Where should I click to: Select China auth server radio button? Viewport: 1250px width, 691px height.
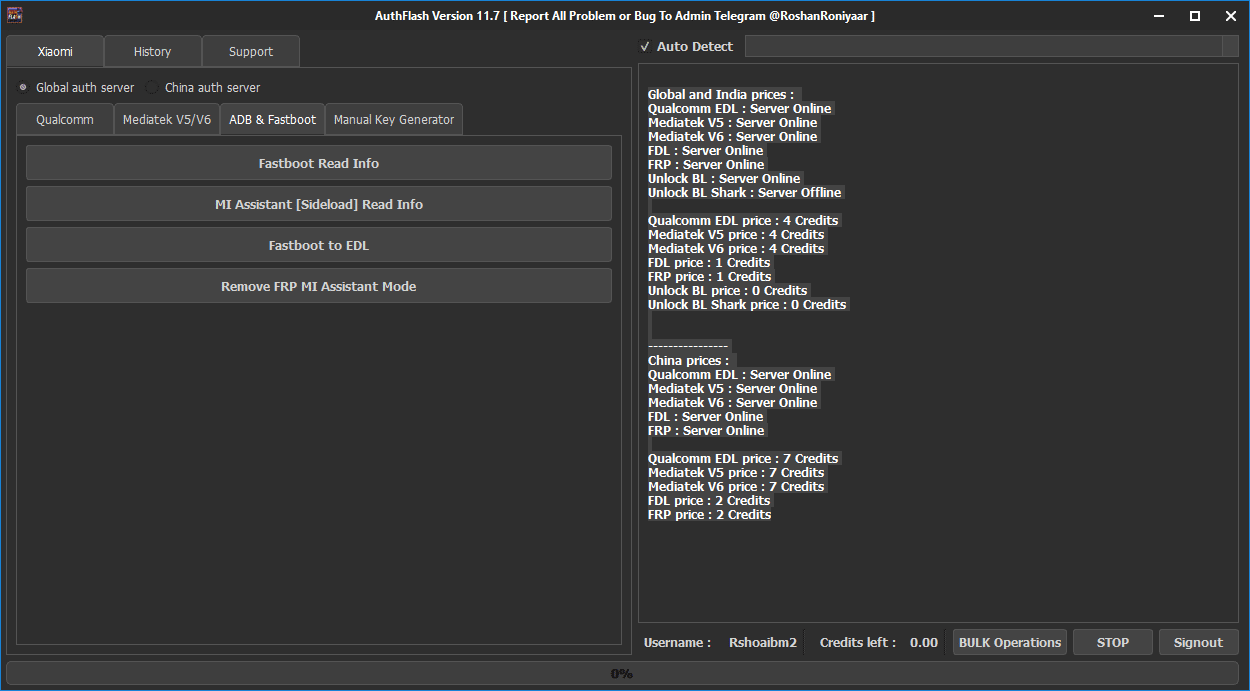click(x=152, y=88)
